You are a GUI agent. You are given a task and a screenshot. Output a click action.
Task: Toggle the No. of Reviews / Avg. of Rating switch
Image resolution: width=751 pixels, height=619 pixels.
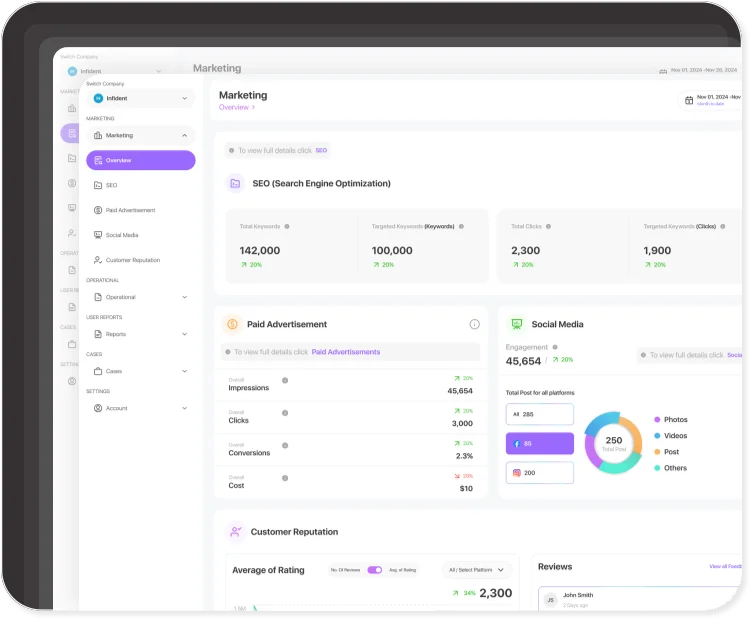click(x=375, y=570)
